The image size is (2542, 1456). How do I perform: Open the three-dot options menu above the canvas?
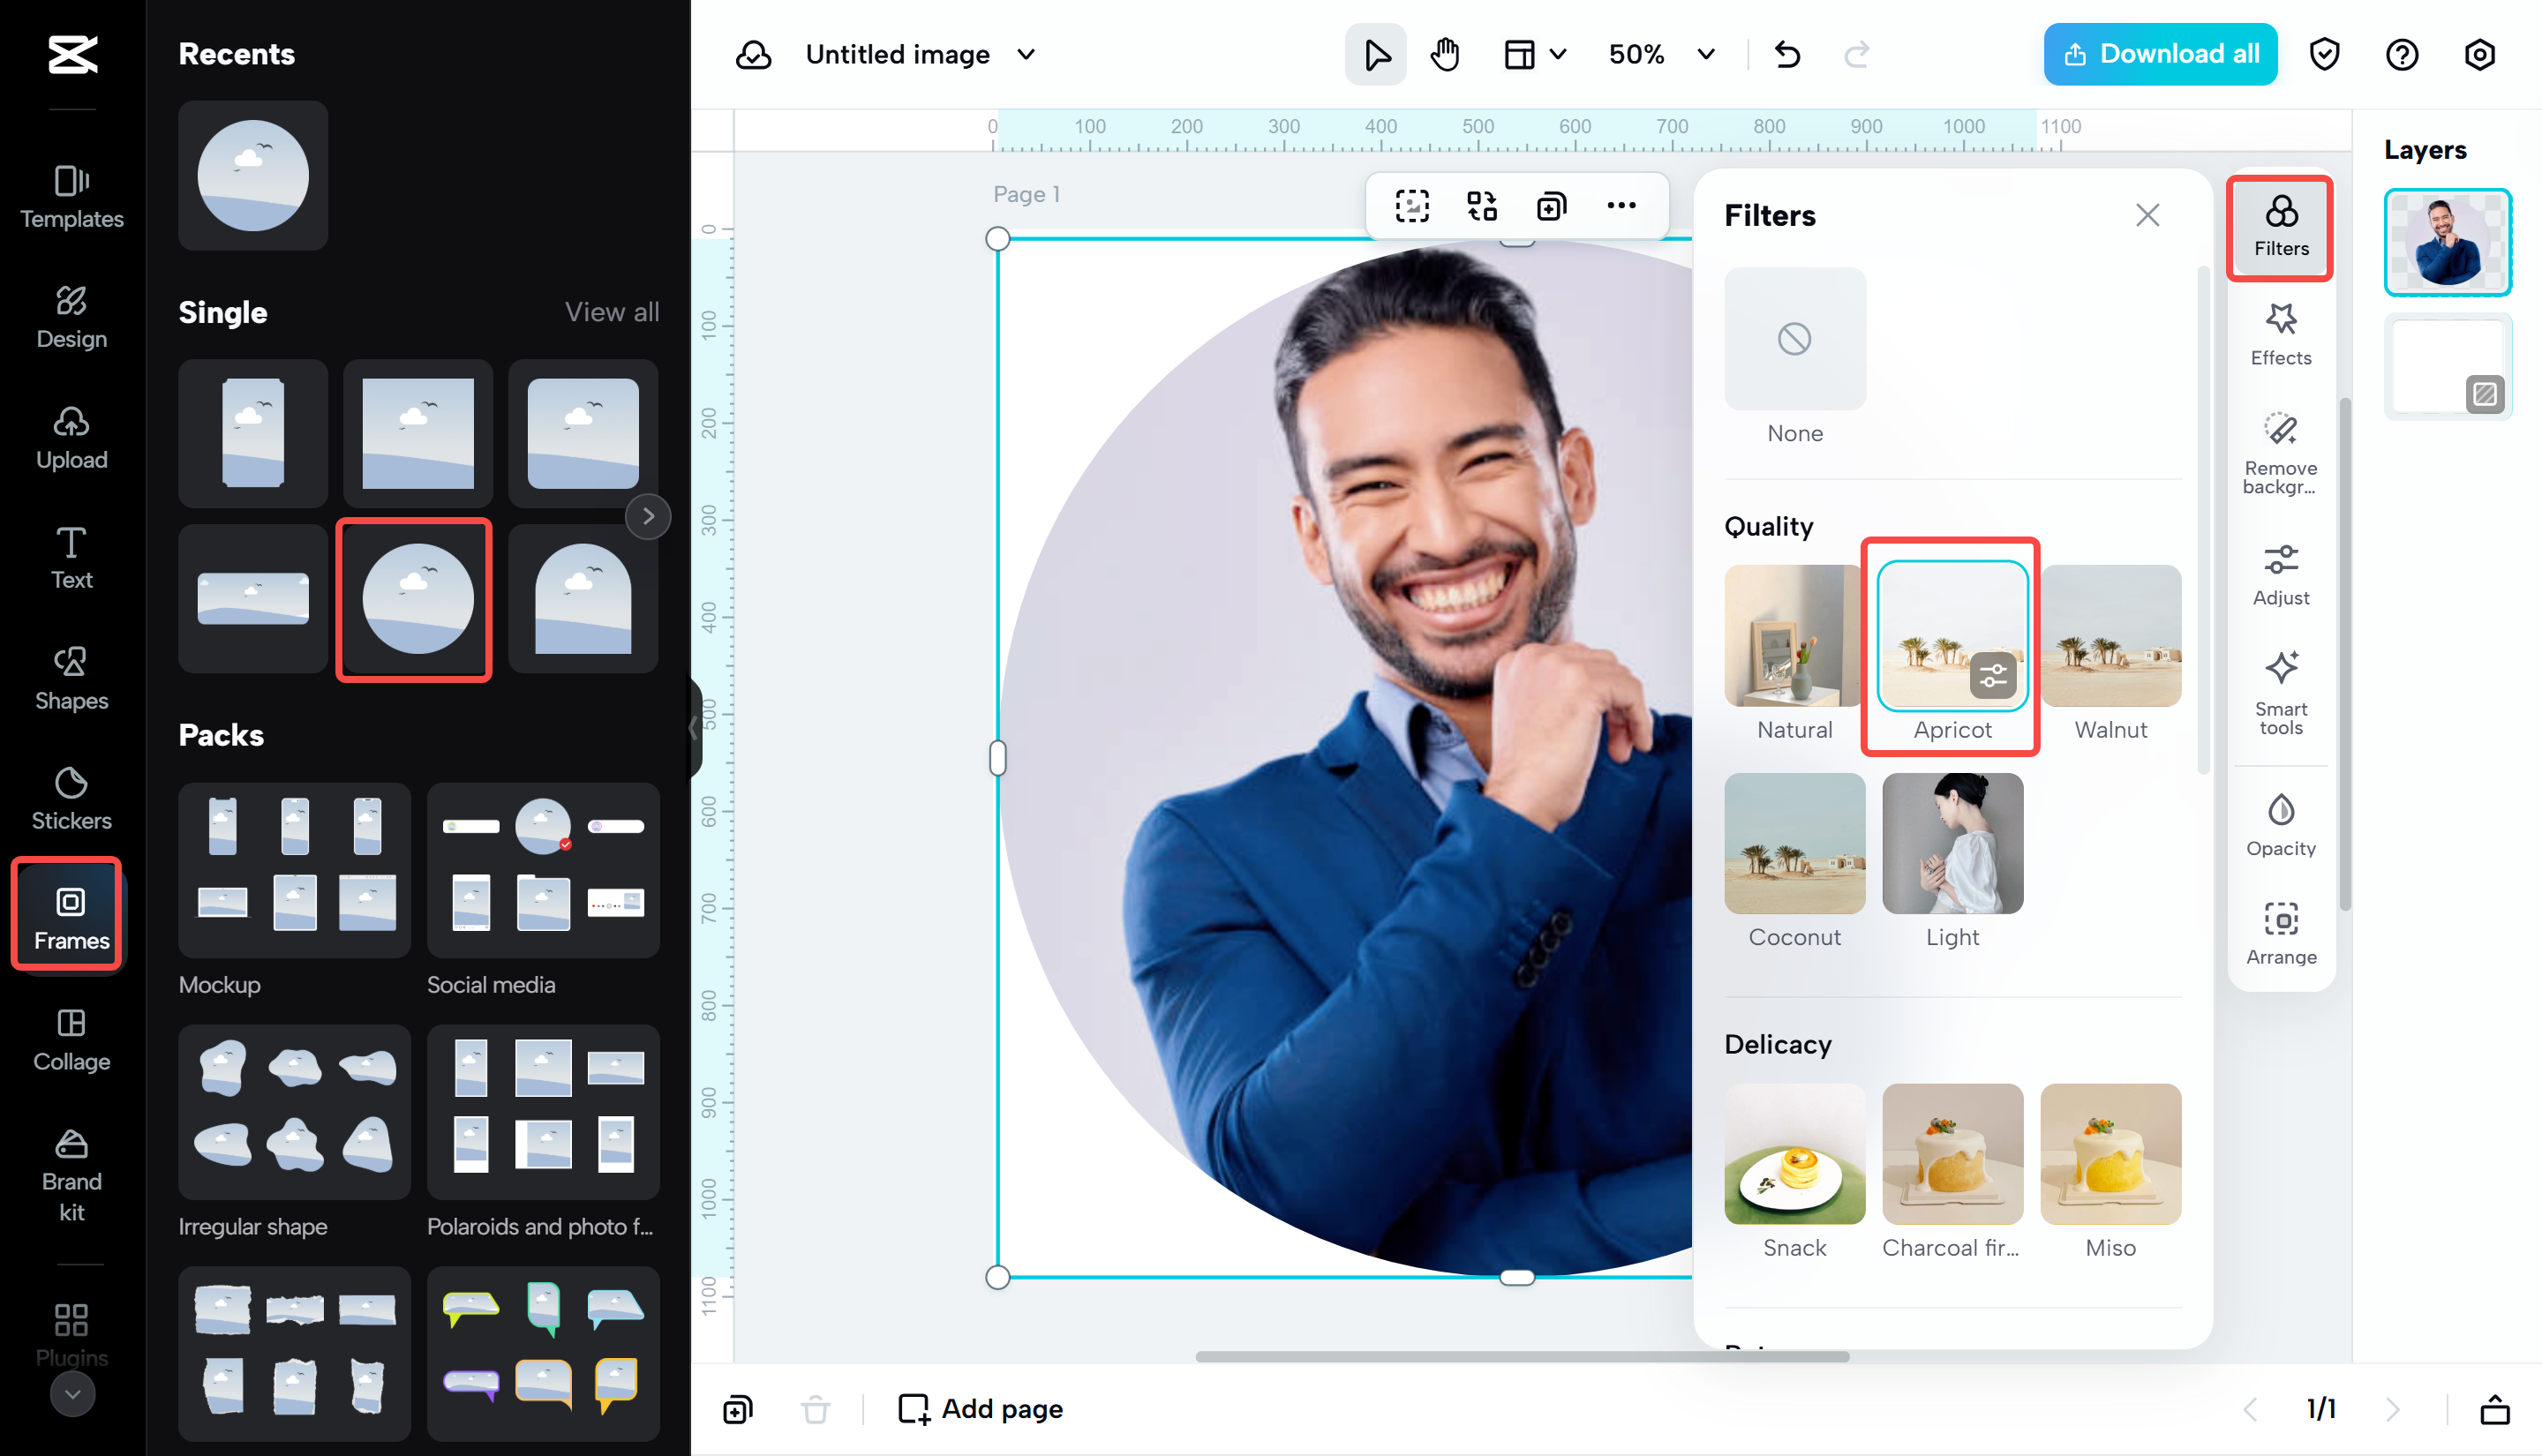pos(1621,205)
